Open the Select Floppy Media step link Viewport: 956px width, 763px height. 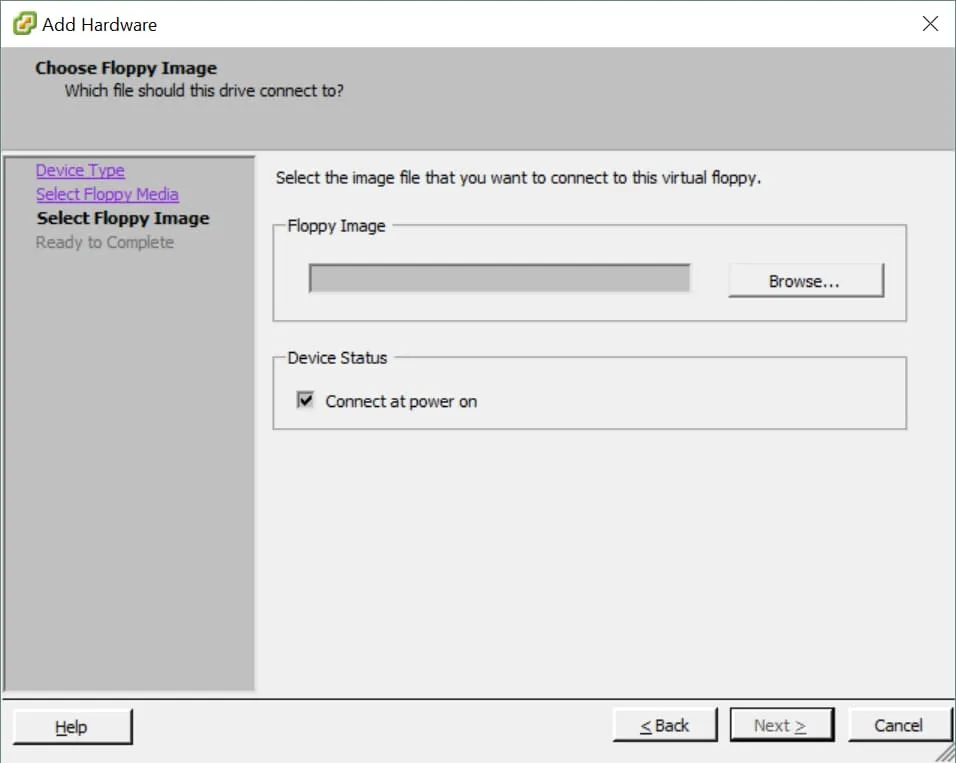107,195
